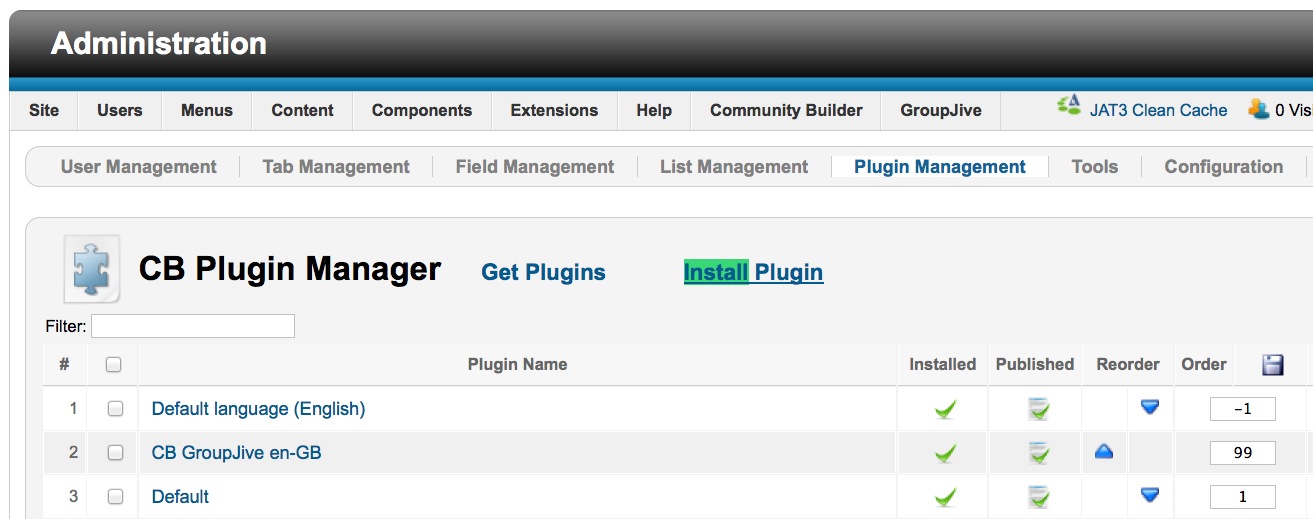This screenshot has width=1313, height=519.
Task: Toggle published icon for CB GroupJive en-GB
Action: click(1039, 453)
